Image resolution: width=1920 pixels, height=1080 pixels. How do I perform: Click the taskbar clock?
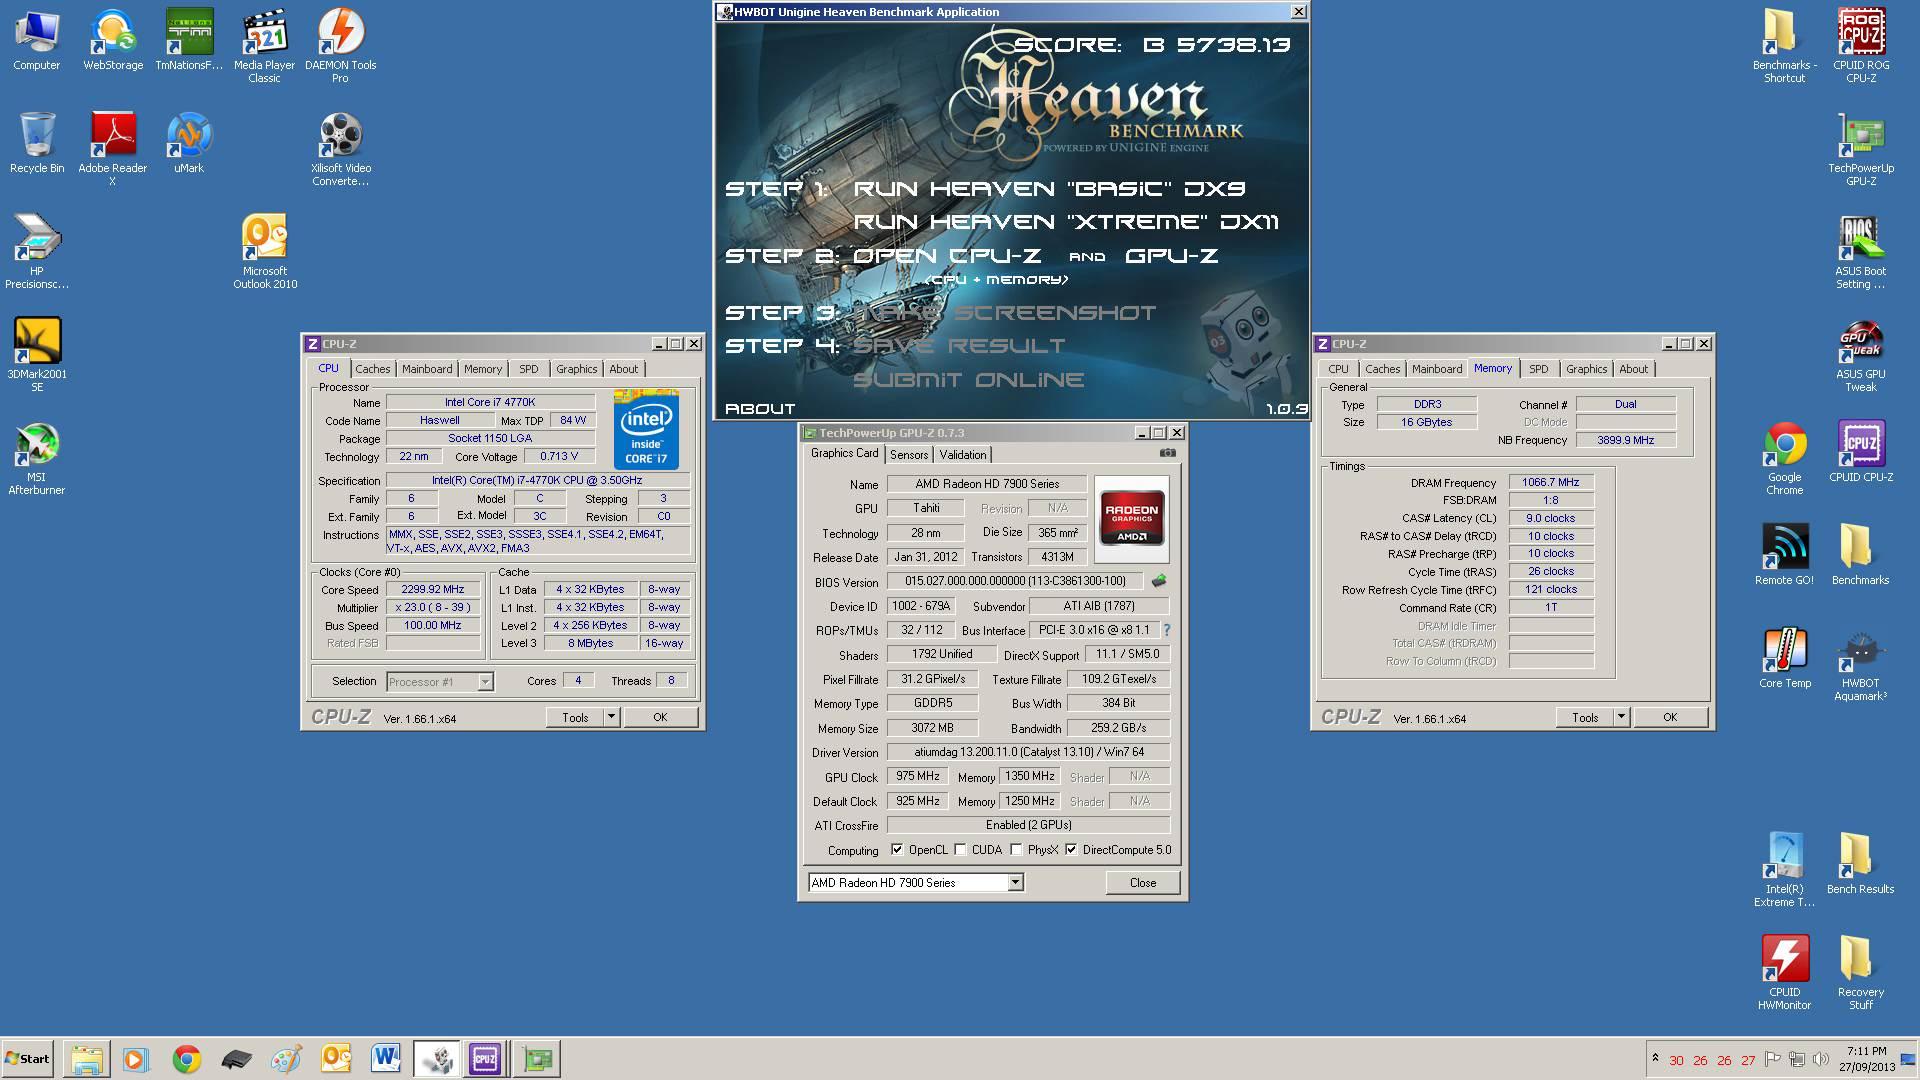(x=1866, y=1058)
